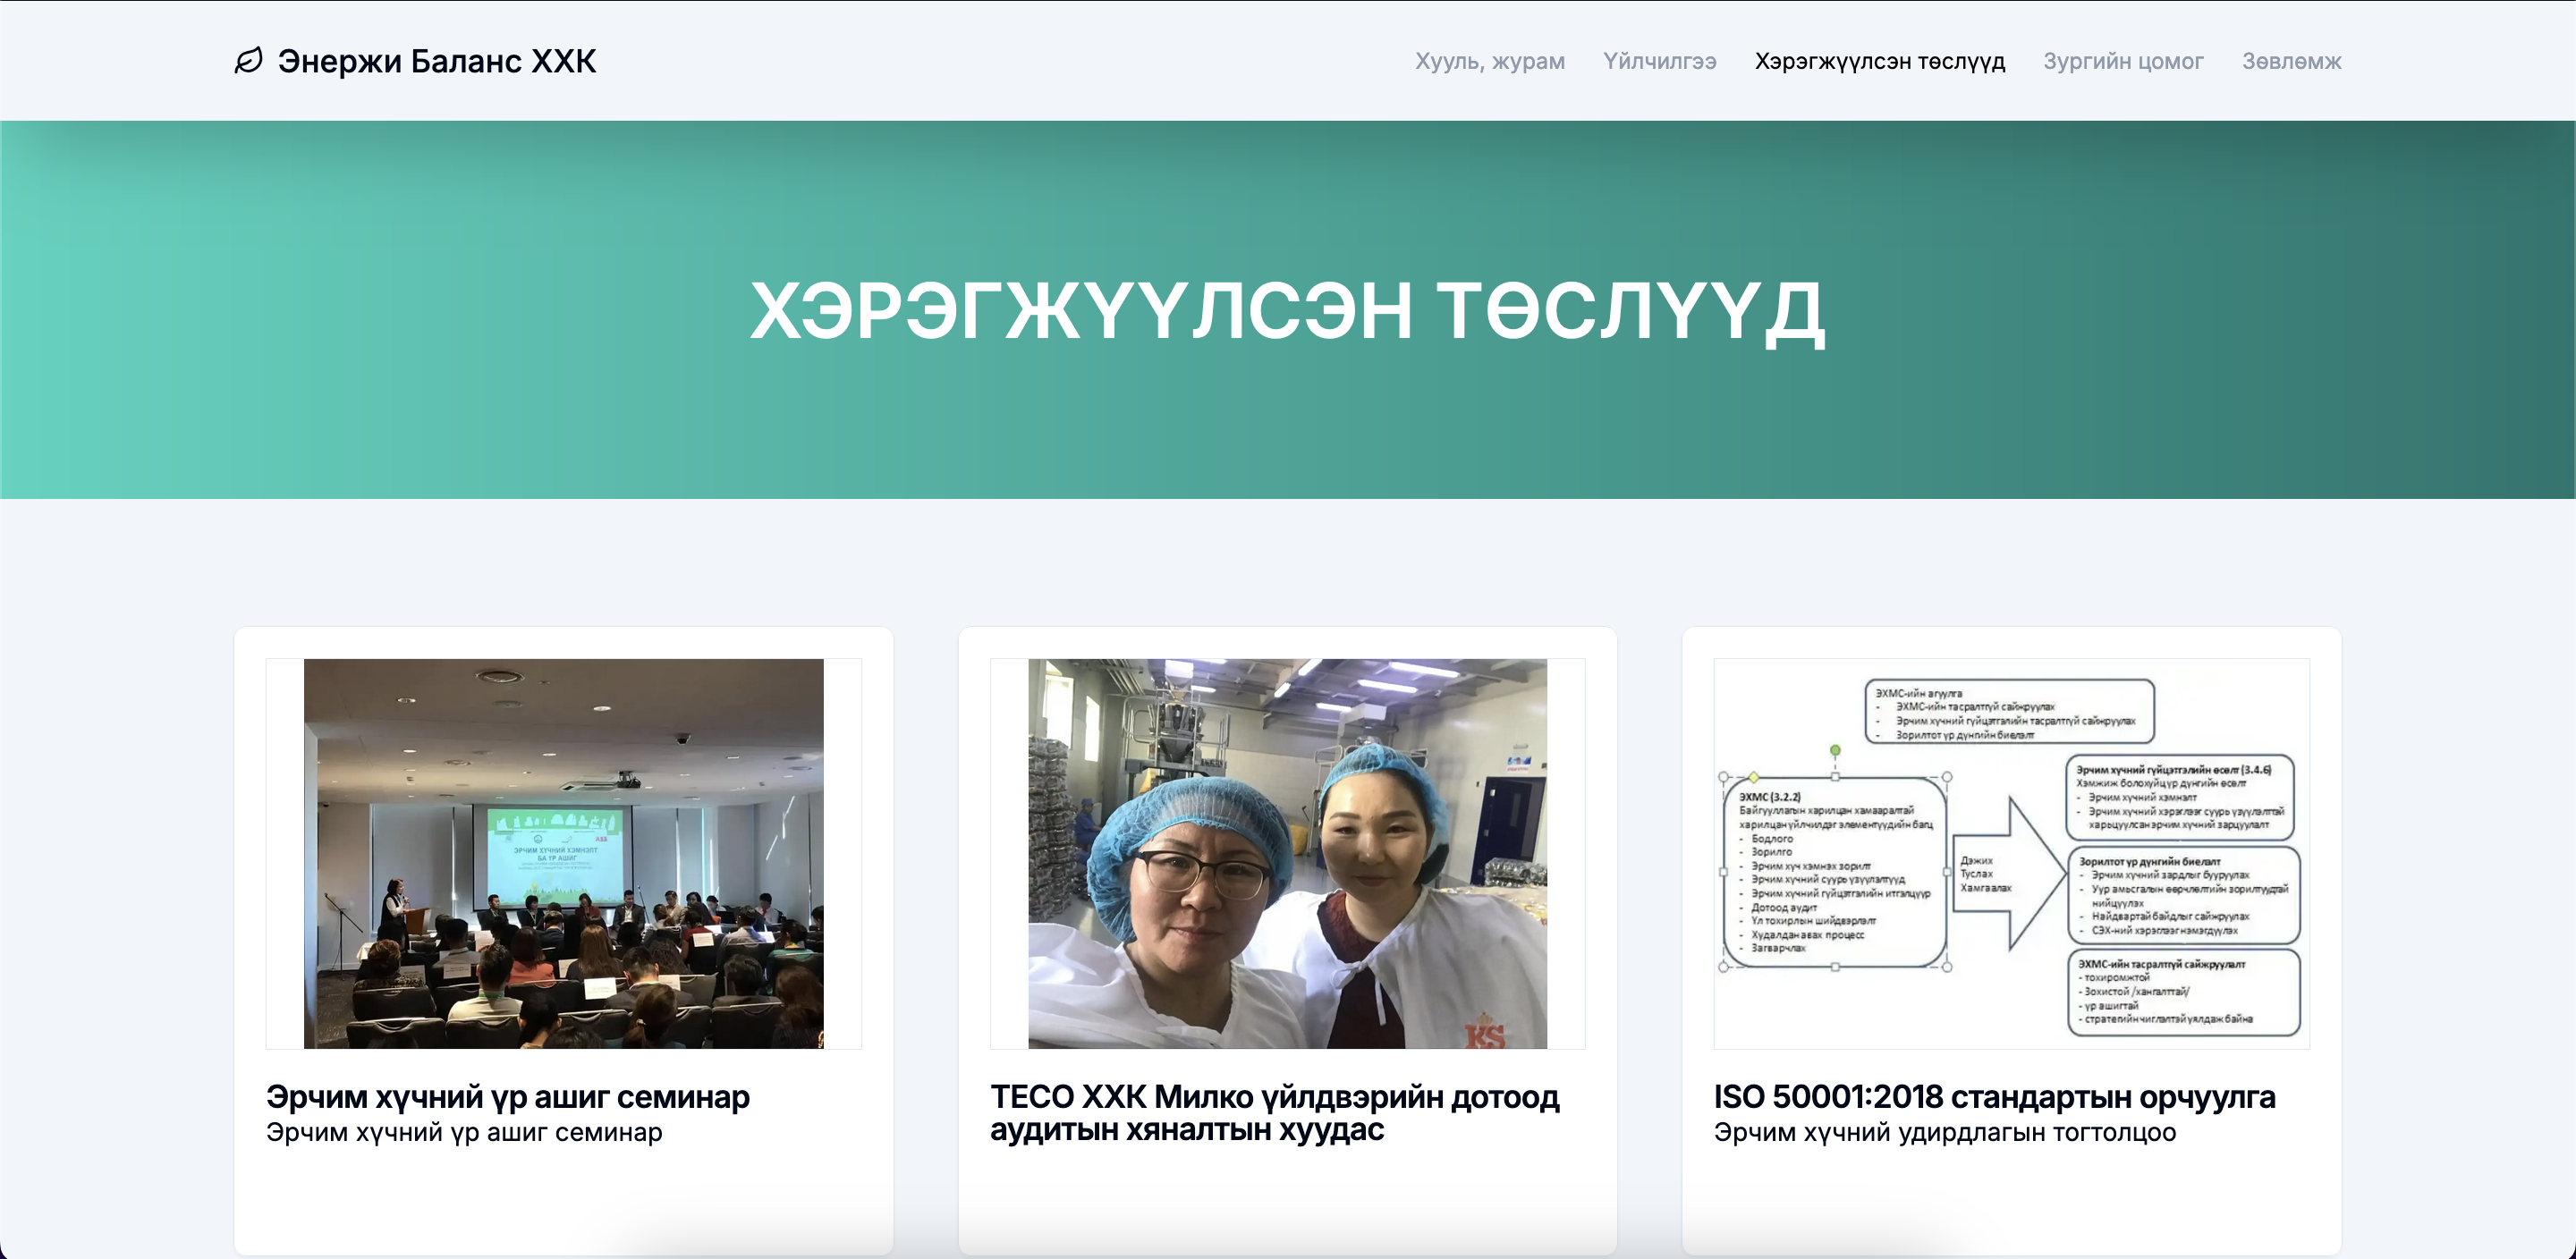This screenshot has width=2576, height=1259.
Task: Open the ISO diagram image thumbnail
Action: pyautogui.click(x=2011, y=853)
